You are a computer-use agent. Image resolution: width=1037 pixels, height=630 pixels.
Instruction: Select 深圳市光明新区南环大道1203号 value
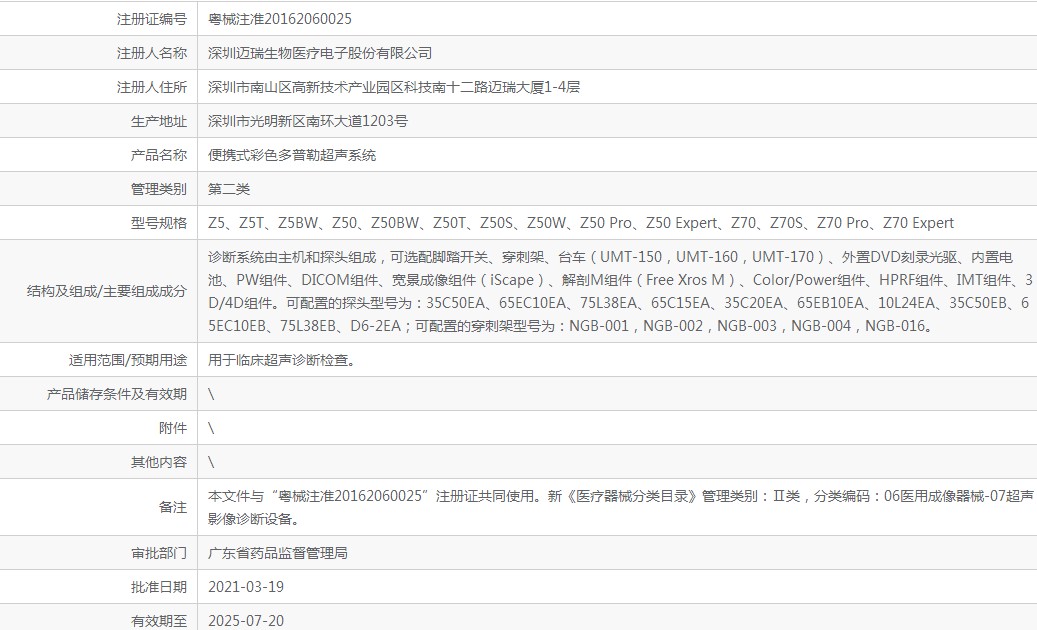point(308,122)
